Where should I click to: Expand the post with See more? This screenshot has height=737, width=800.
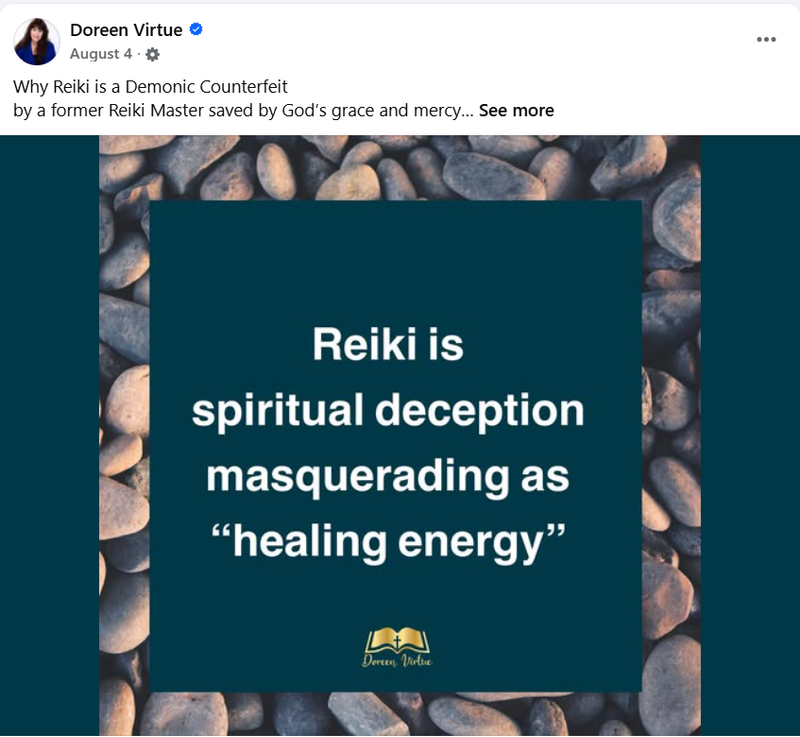[x=516, y=110]
